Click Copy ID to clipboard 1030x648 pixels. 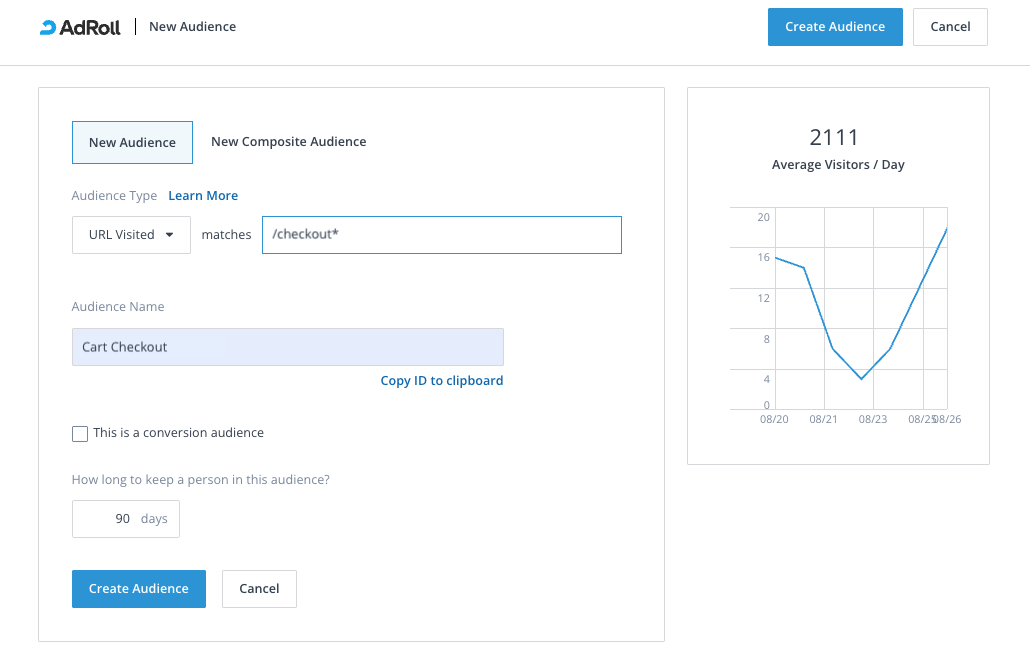pyautogui.click(x=441, y=381)
